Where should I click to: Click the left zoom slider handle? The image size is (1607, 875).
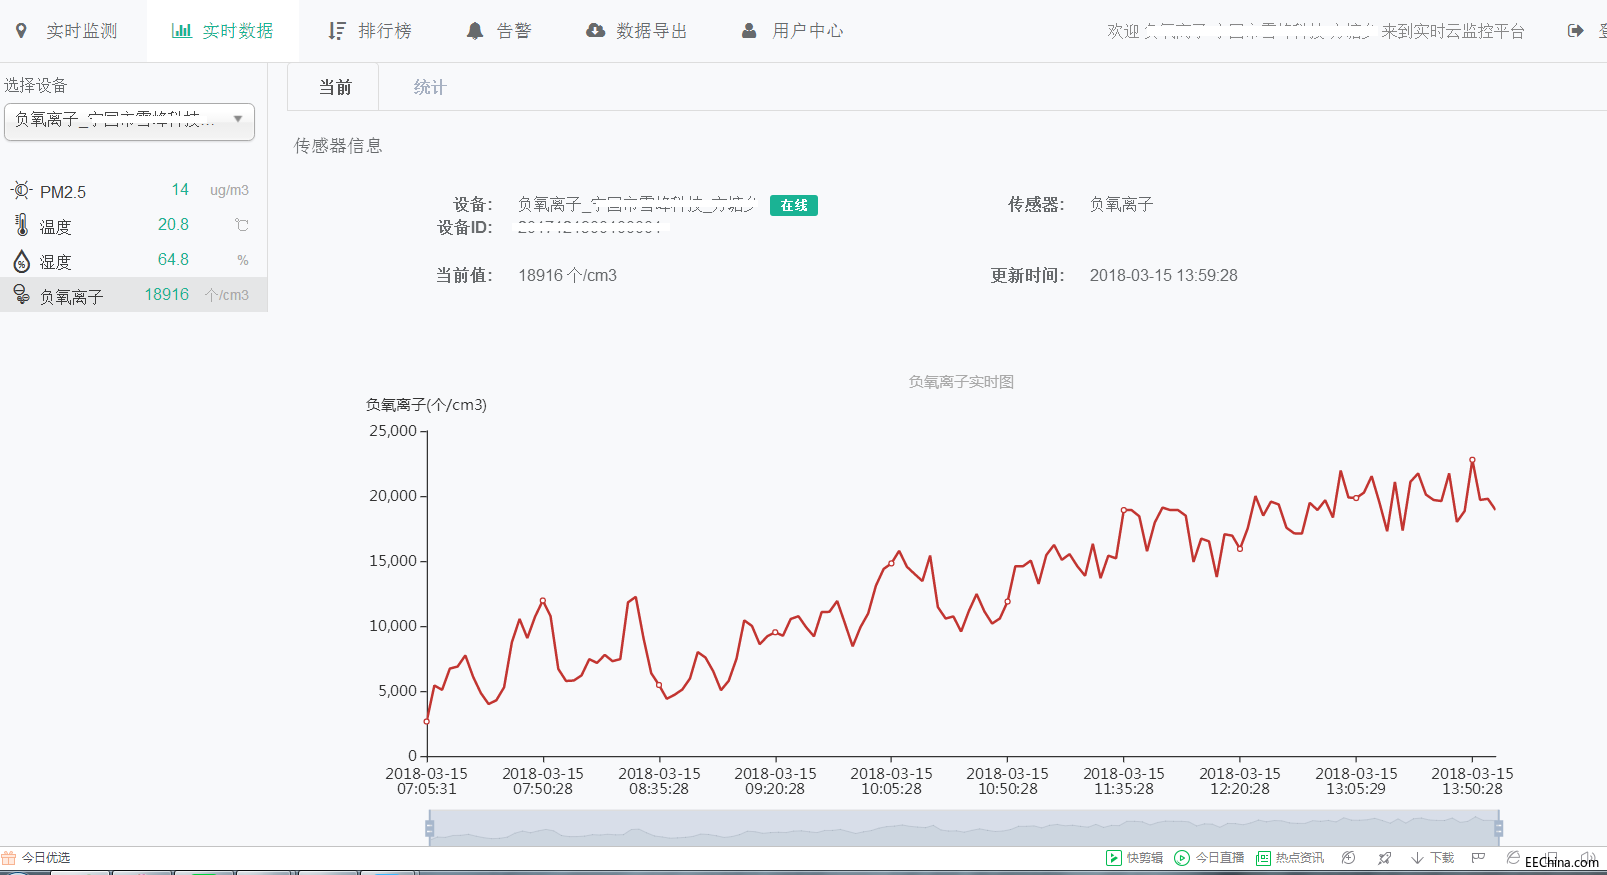pyautogui.click(x=429, y=828)
